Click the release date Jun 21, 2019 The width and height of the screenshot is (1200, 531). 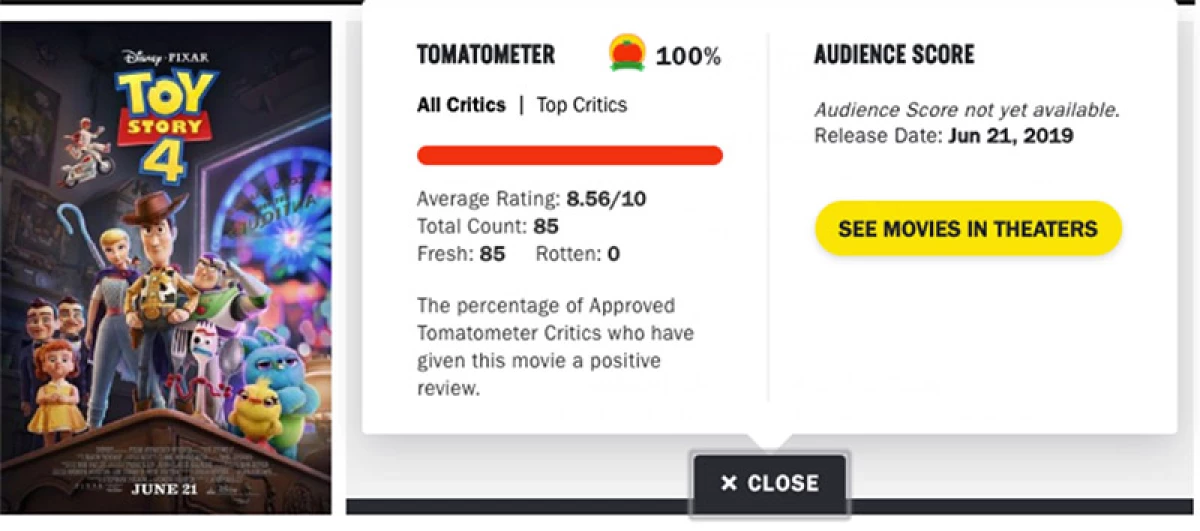(x=1008, y=135)
